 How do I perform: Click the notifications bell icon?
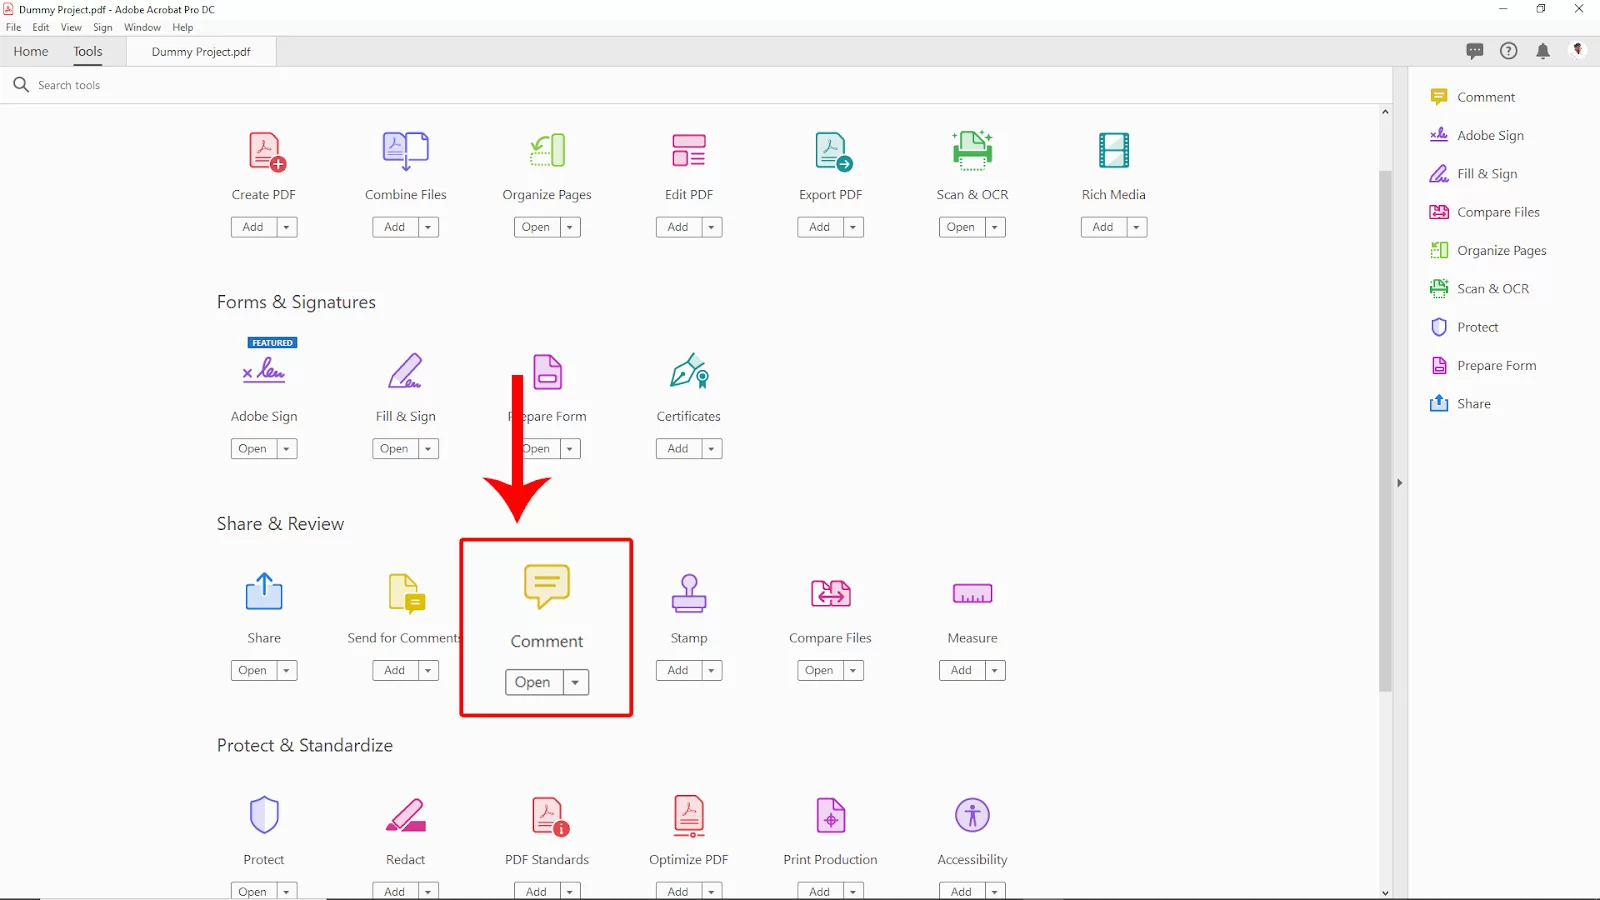1543,51
